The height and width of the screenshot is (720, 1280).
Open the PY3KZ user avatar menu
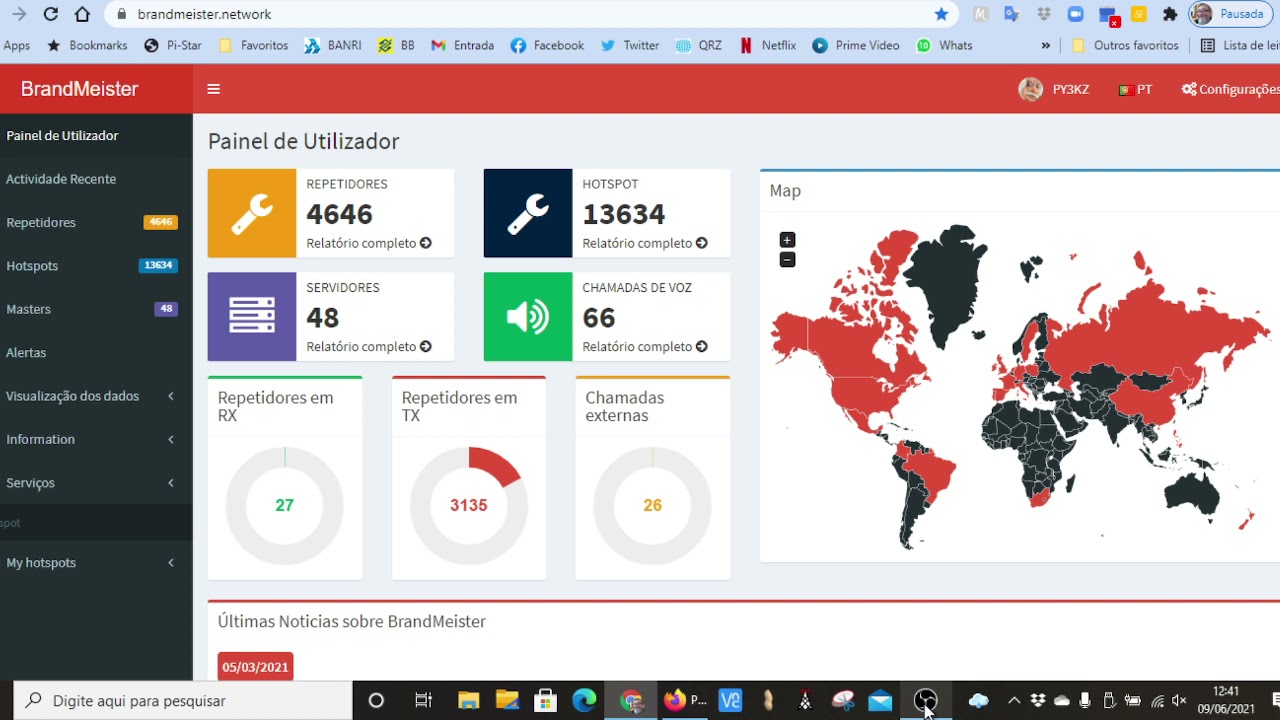1054,89
